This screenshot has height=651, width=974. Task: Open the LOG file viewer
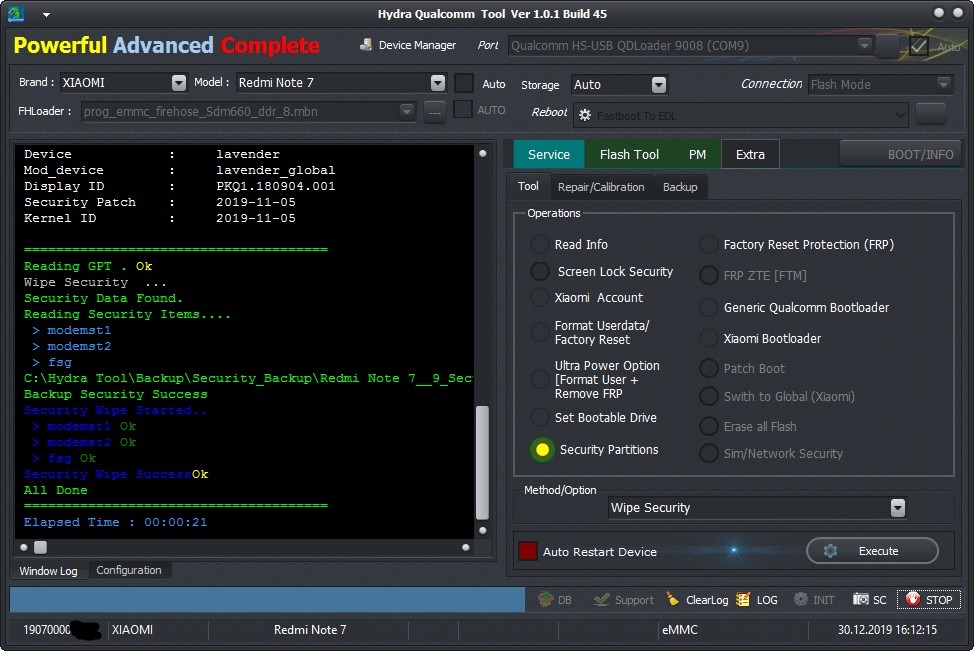tap(757, 599)
